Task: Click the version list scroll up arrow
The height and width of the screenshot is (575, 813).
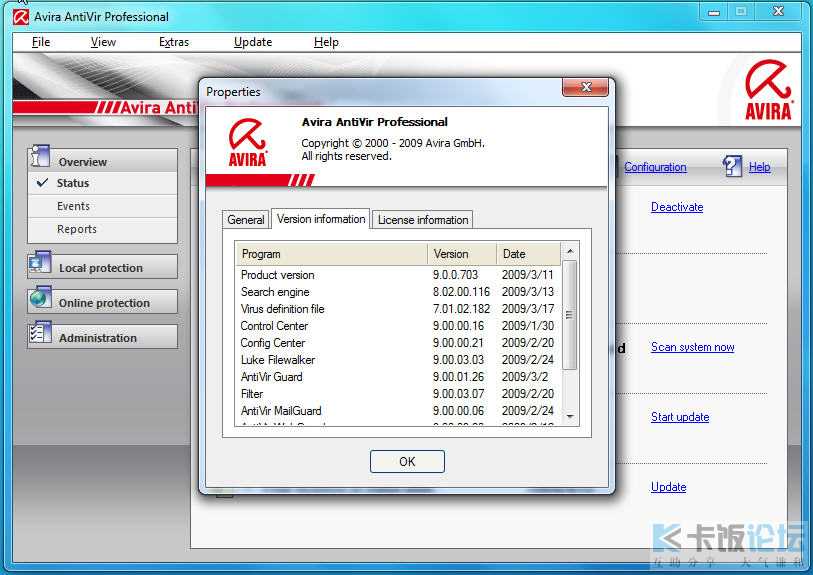Action: click(x=570, y=251)
